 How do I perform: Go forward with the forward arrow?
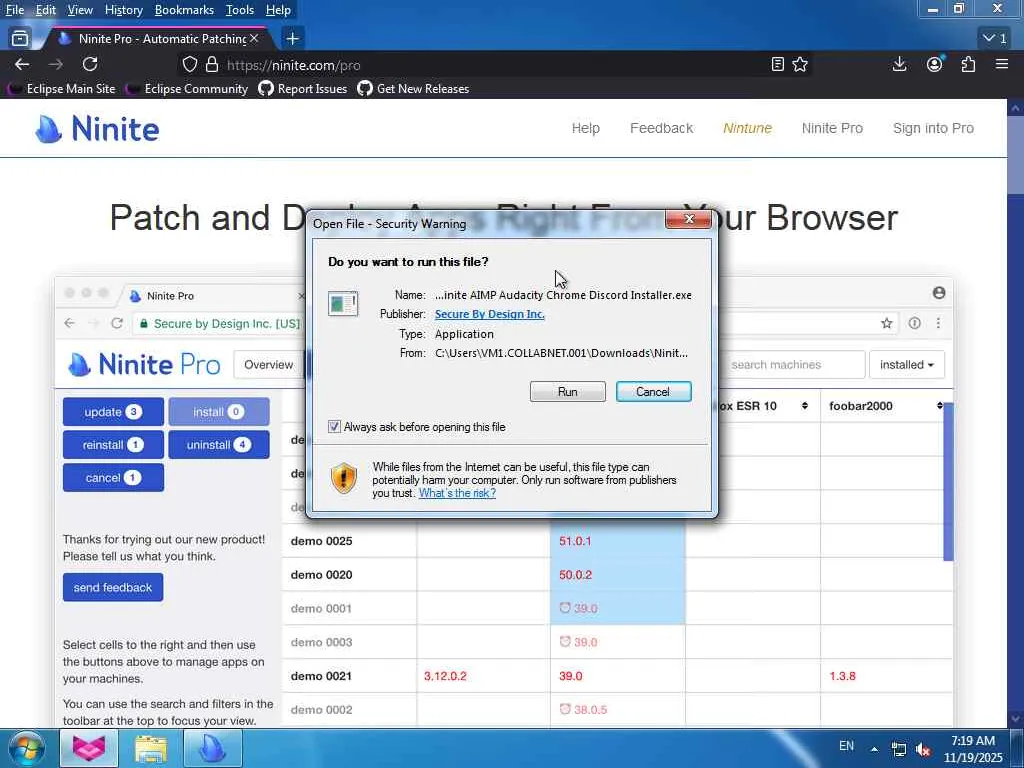click(x=56, y=65)
